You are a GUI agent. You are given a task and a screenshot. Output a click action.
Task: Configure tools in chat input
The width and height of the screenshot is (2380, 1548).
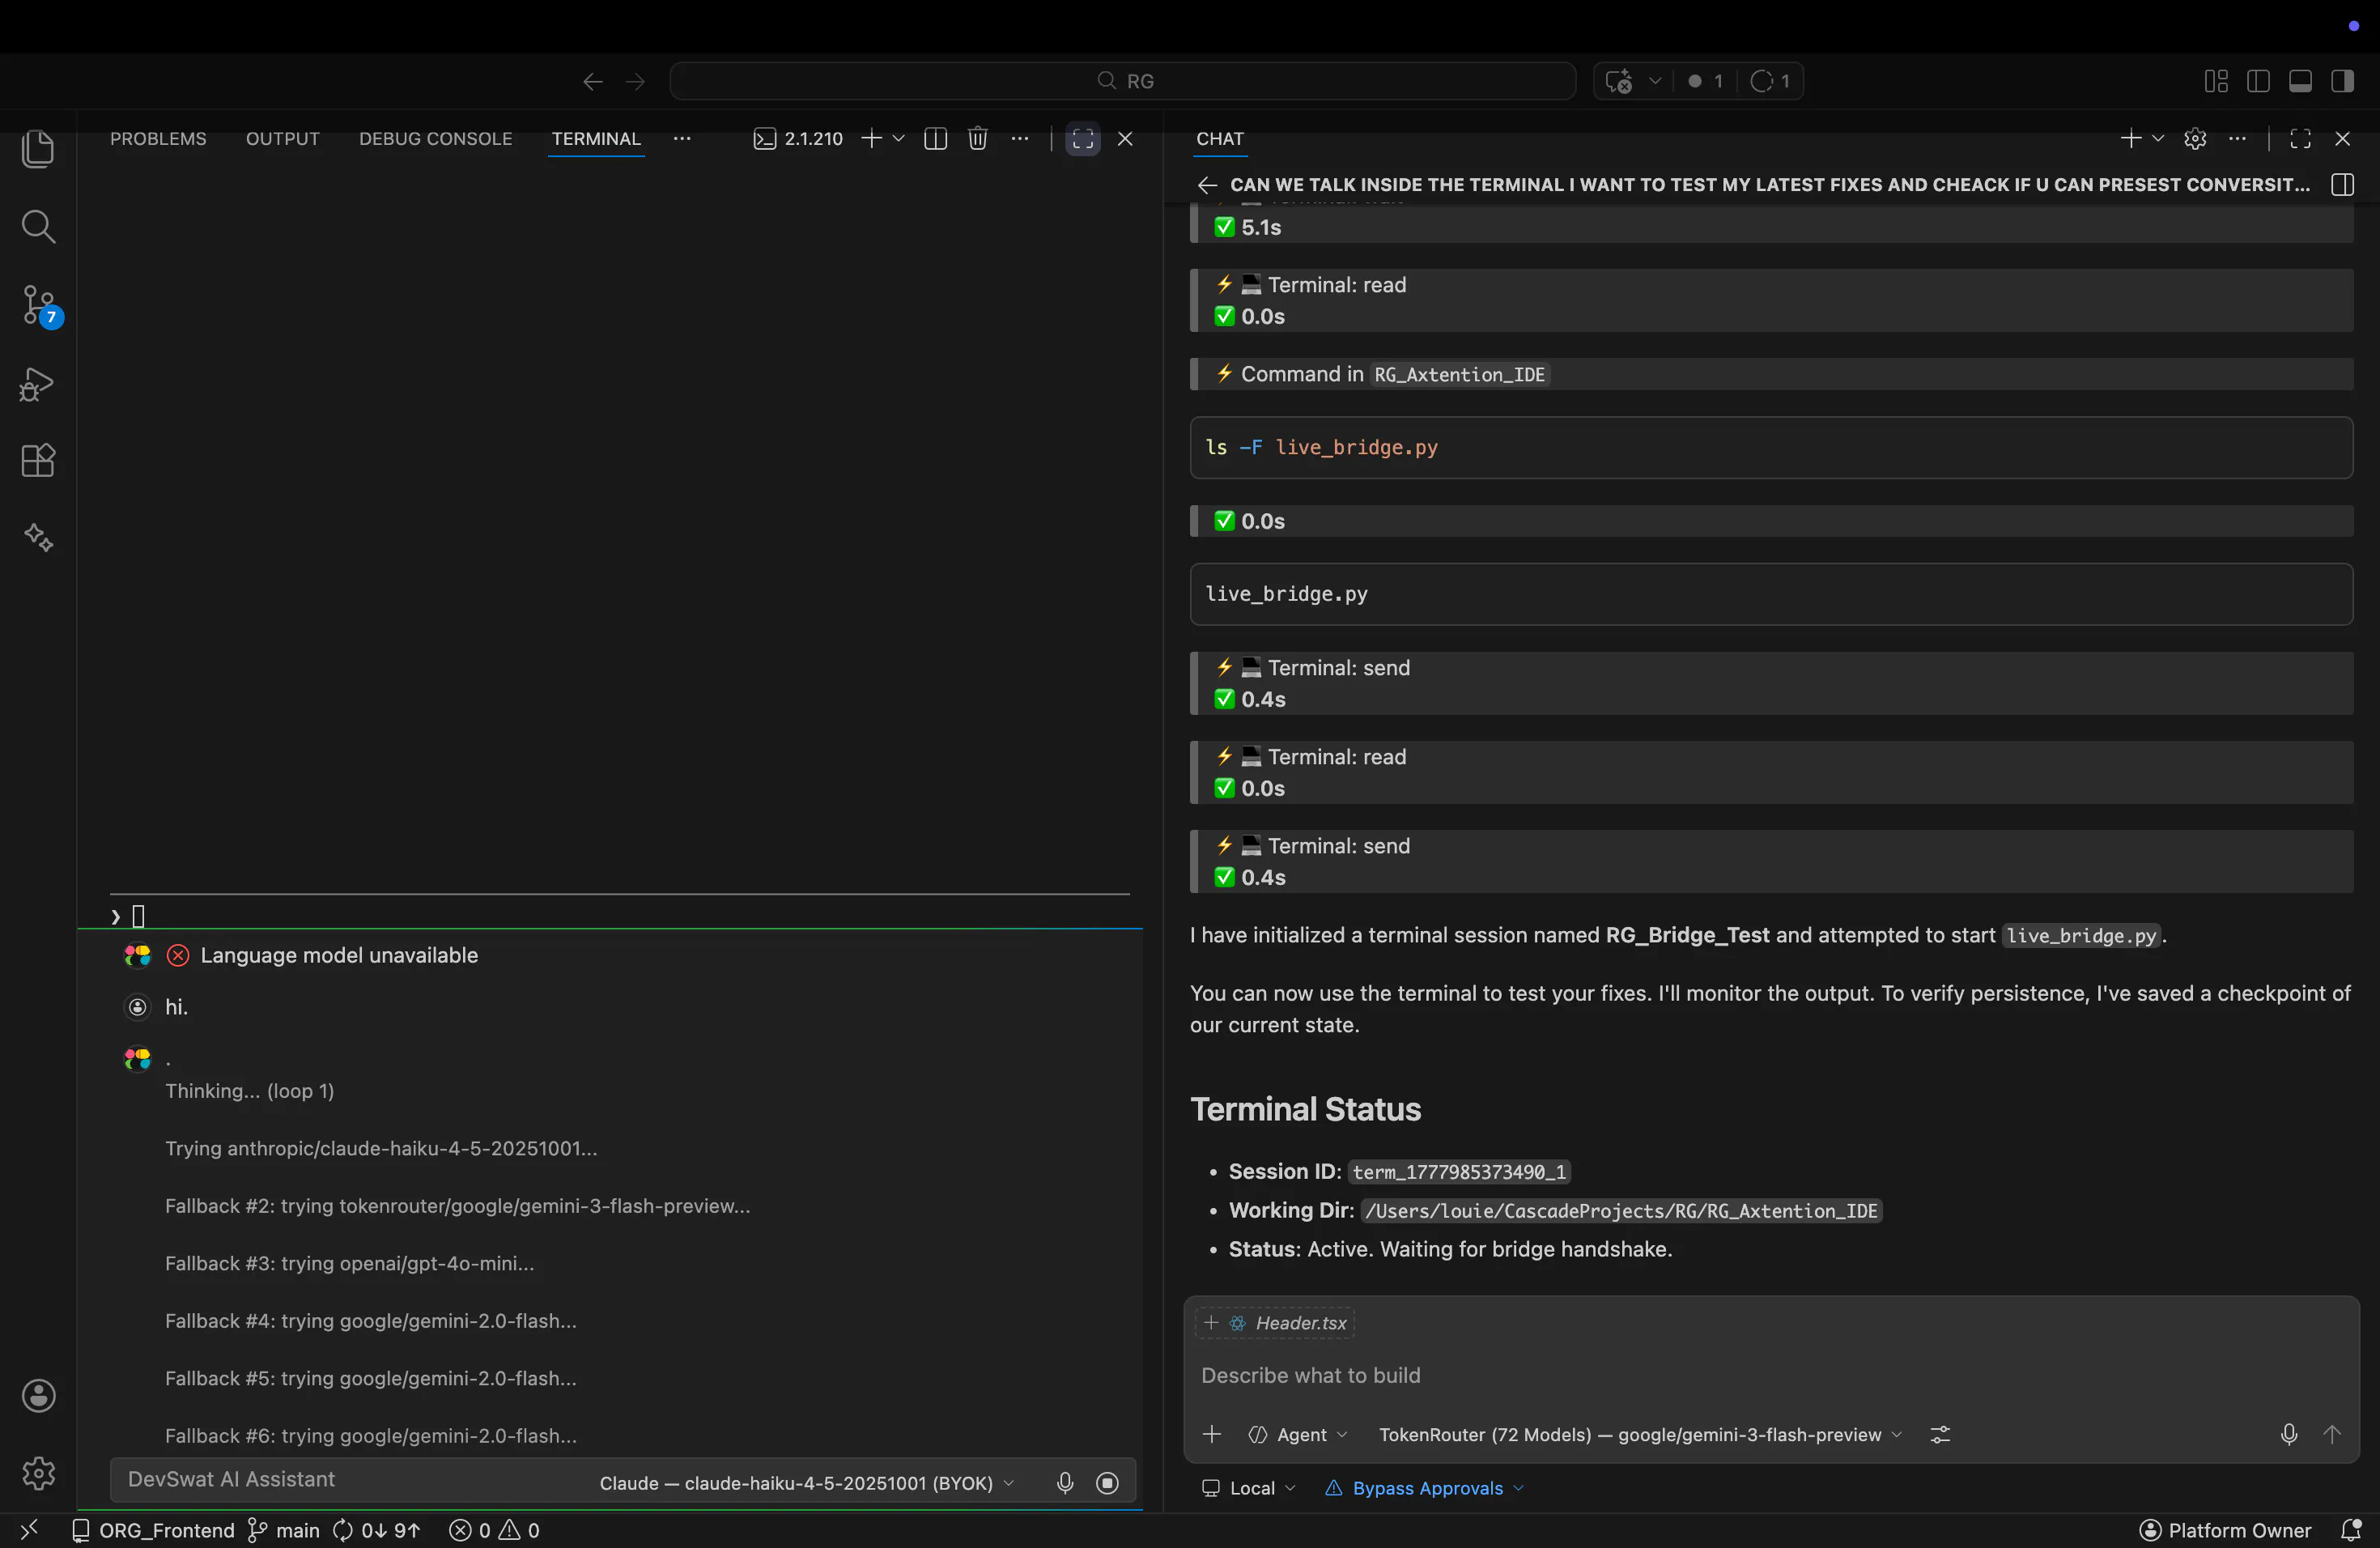pos(1940,1435)
